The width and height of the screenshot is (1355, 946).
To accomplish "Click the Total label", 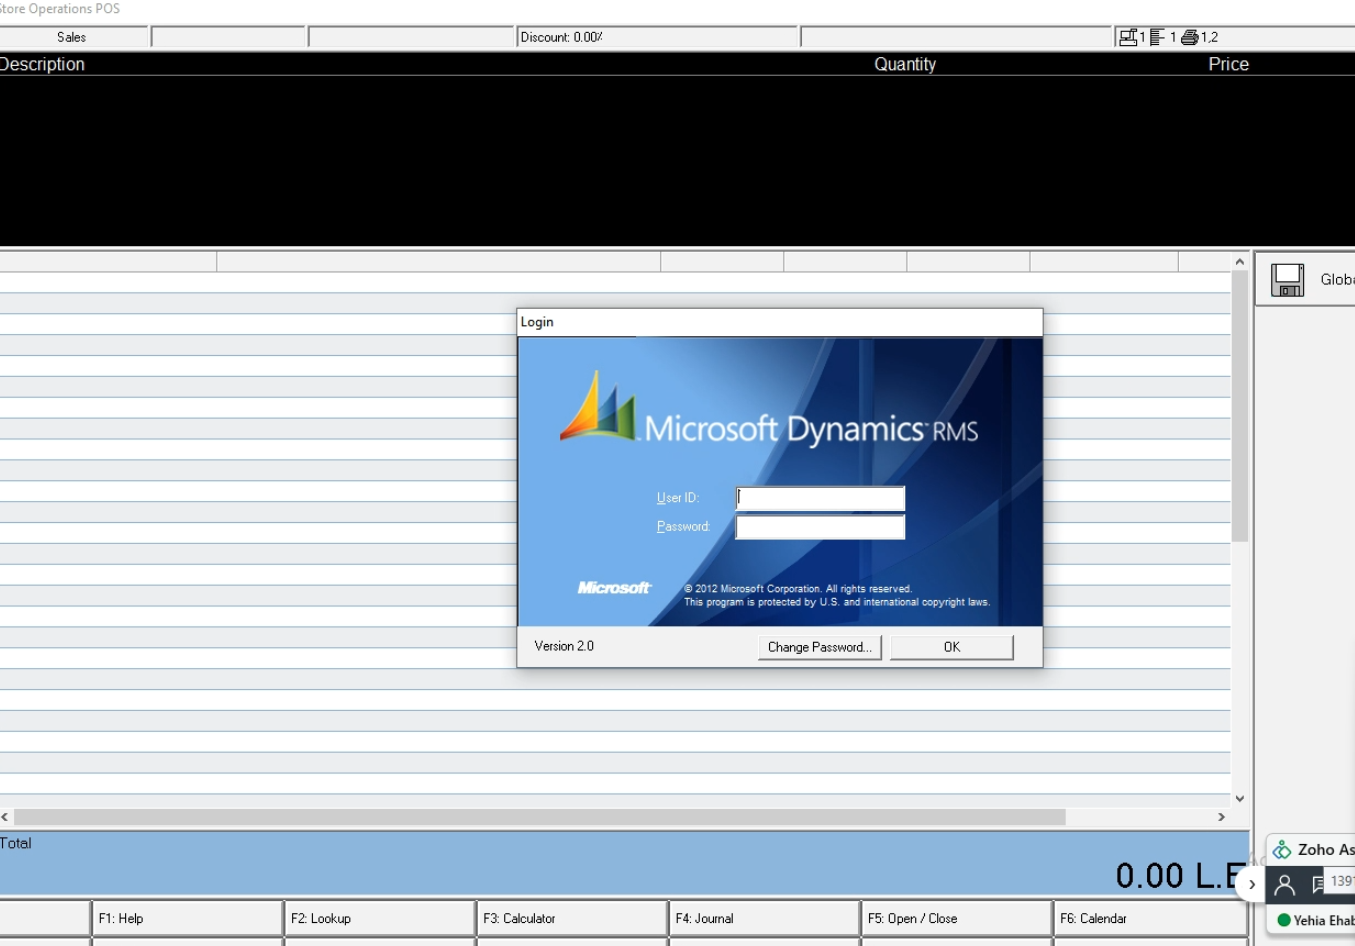I will (15, 843).
